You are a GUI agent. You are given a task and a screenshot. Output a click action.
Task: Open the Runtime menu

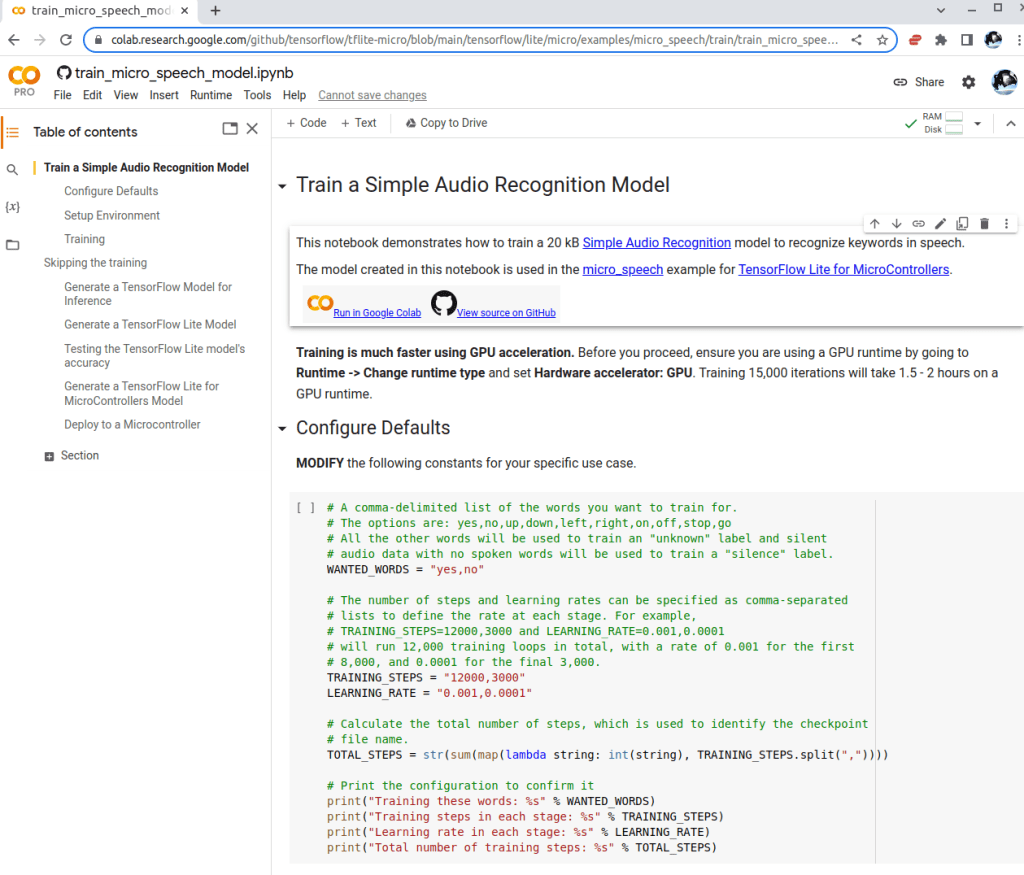click(x=210, y=95)
